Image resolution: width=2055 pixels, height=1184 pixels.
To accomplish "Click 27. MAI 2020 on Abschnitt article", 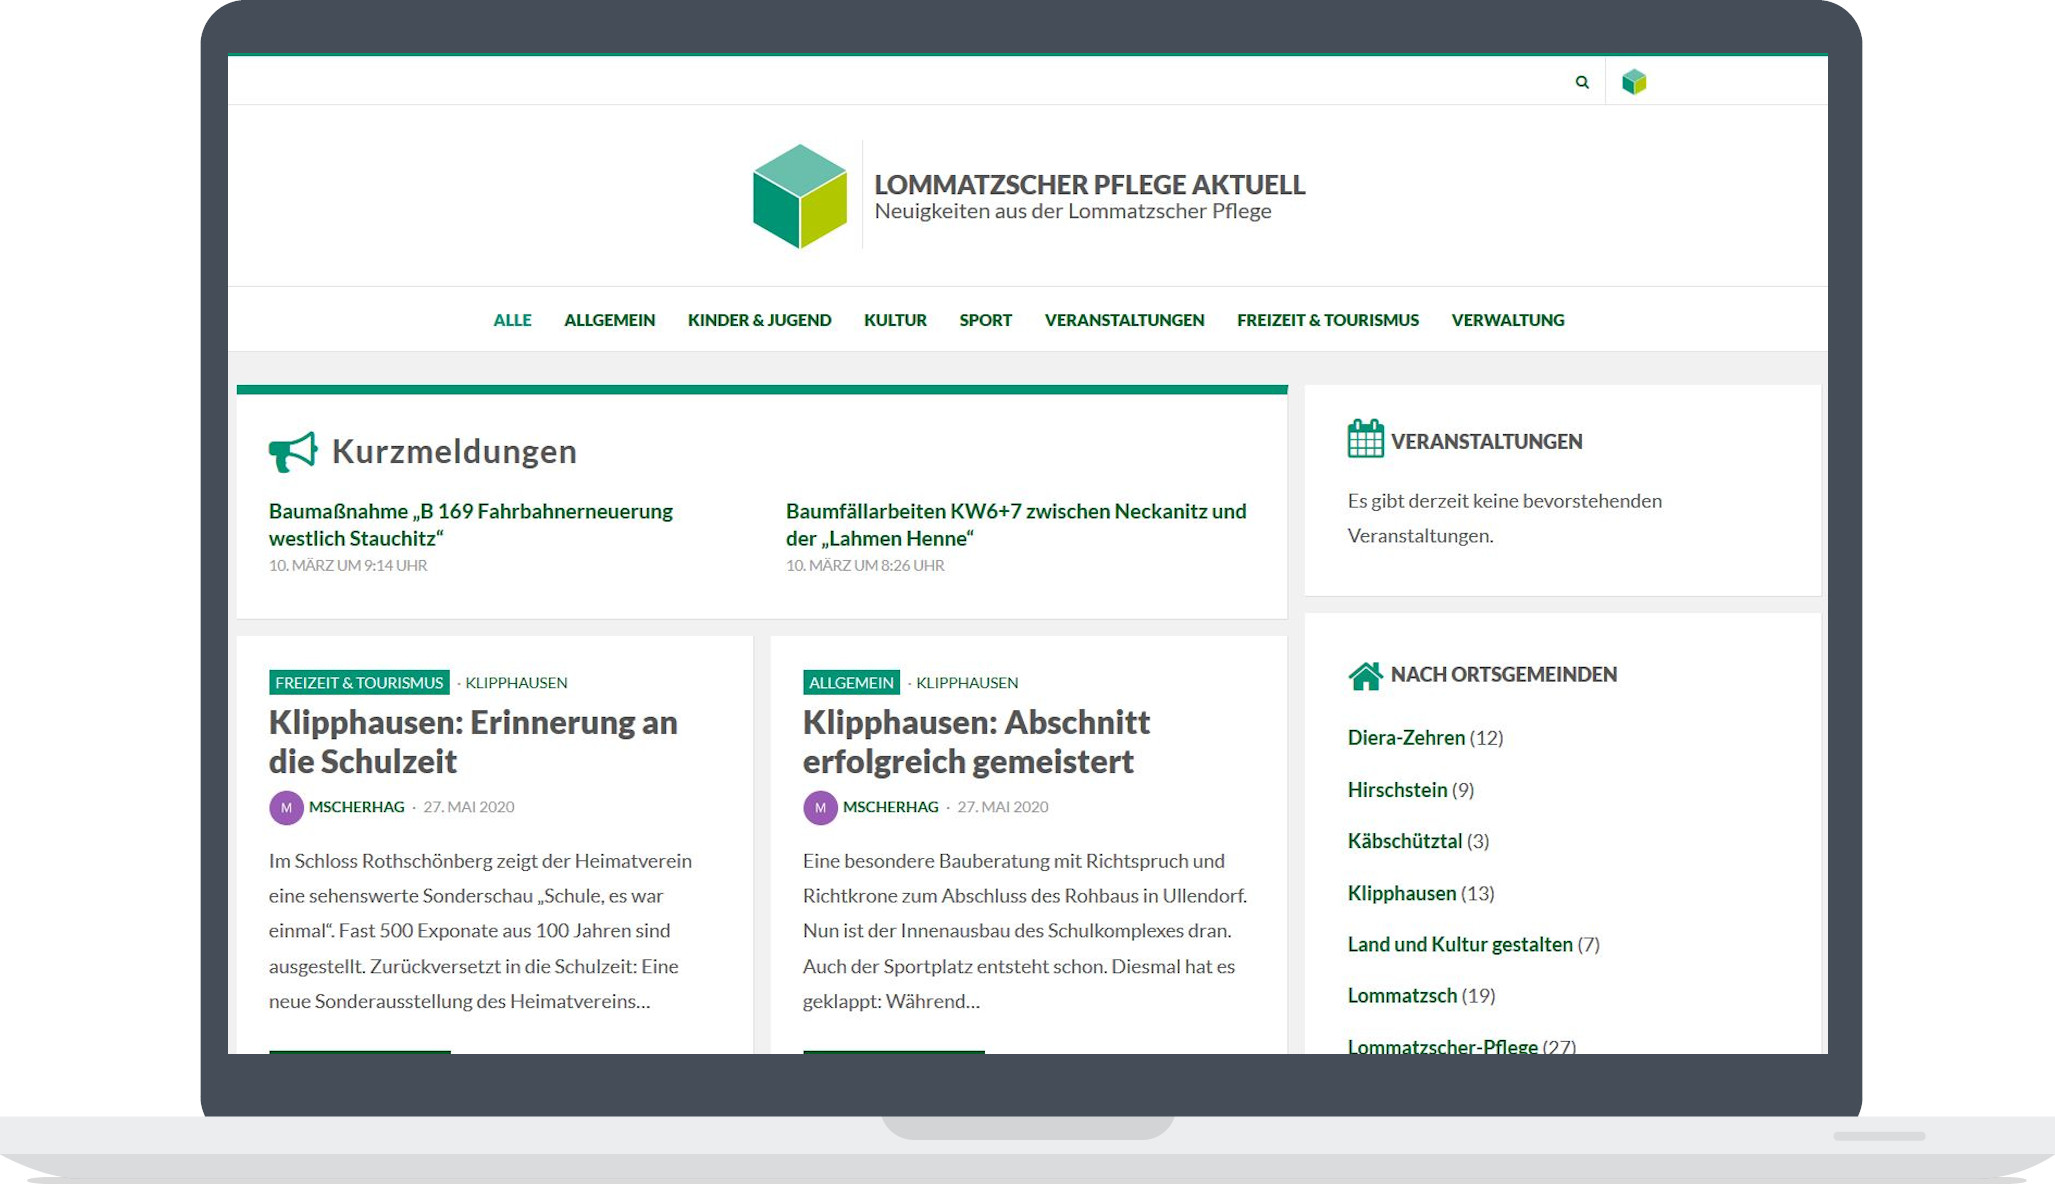I will click(1003, 807).
